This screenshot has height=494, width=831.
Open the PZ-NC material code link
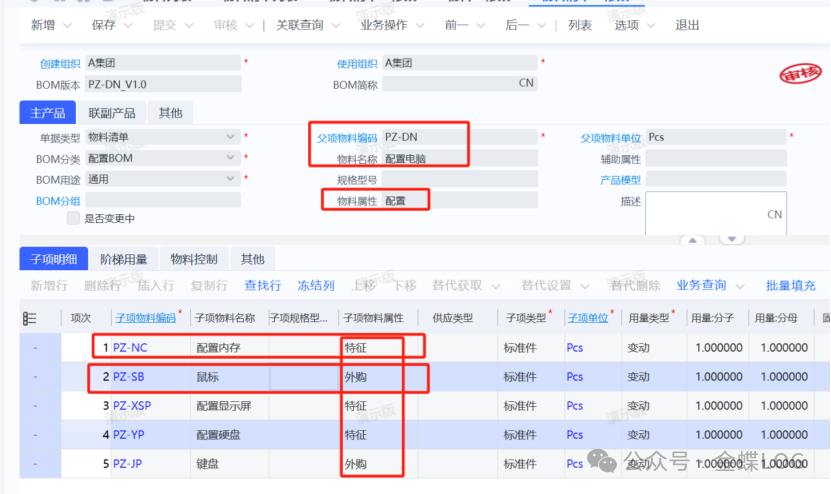tap(131, 348)
